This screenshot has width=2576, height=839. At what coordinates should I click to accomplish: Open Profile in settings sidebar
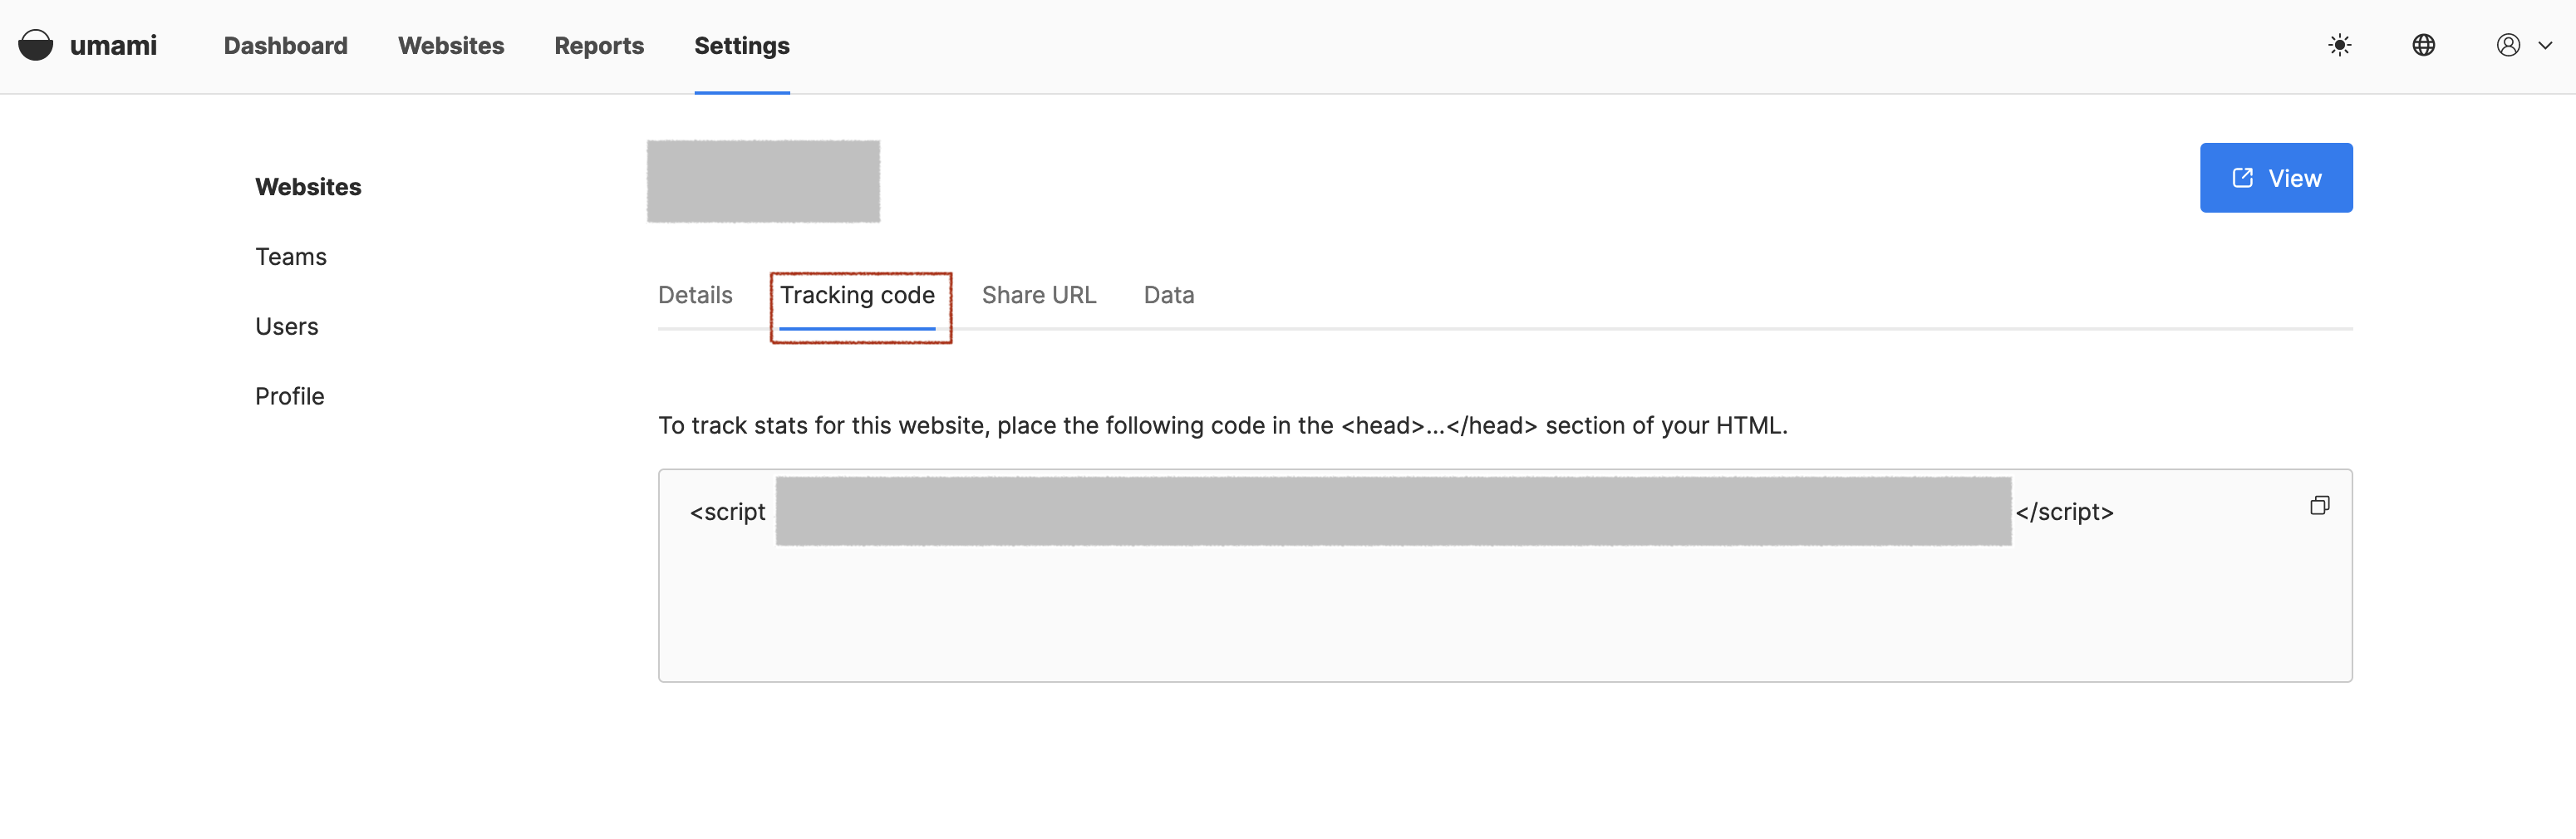point(290,397)
